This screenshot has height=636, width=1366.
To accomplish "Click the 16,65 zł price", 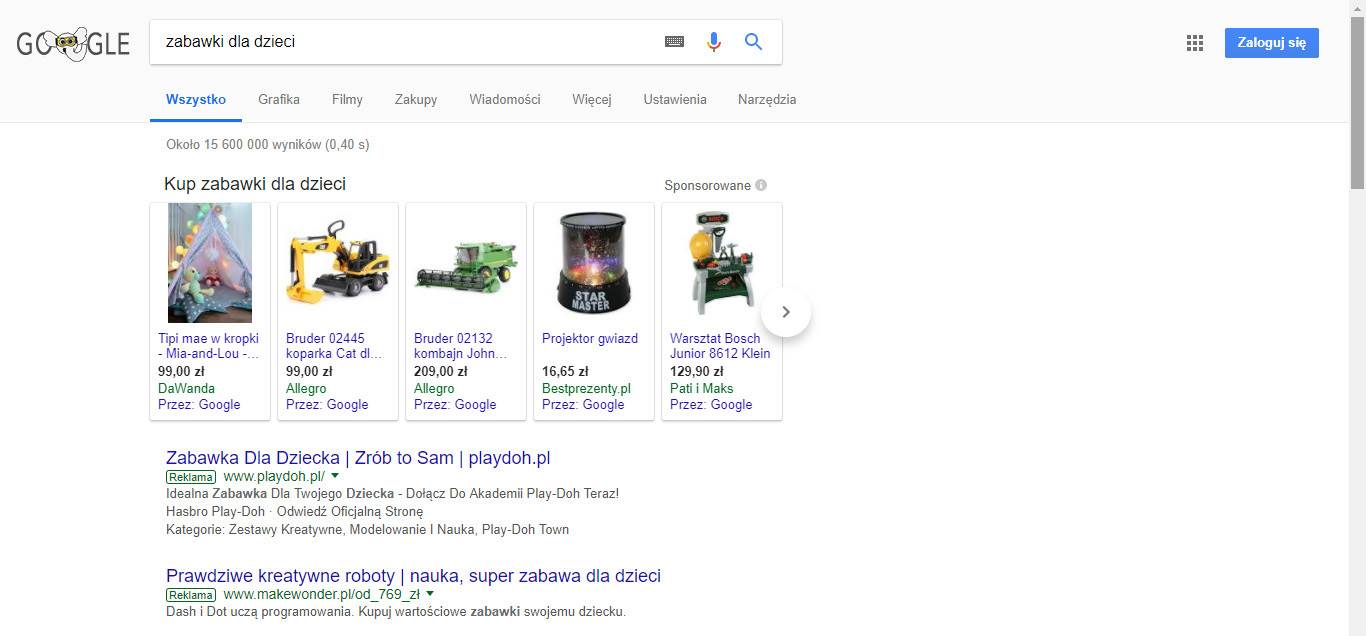I will pyautogui.click(x=565, y=371).
